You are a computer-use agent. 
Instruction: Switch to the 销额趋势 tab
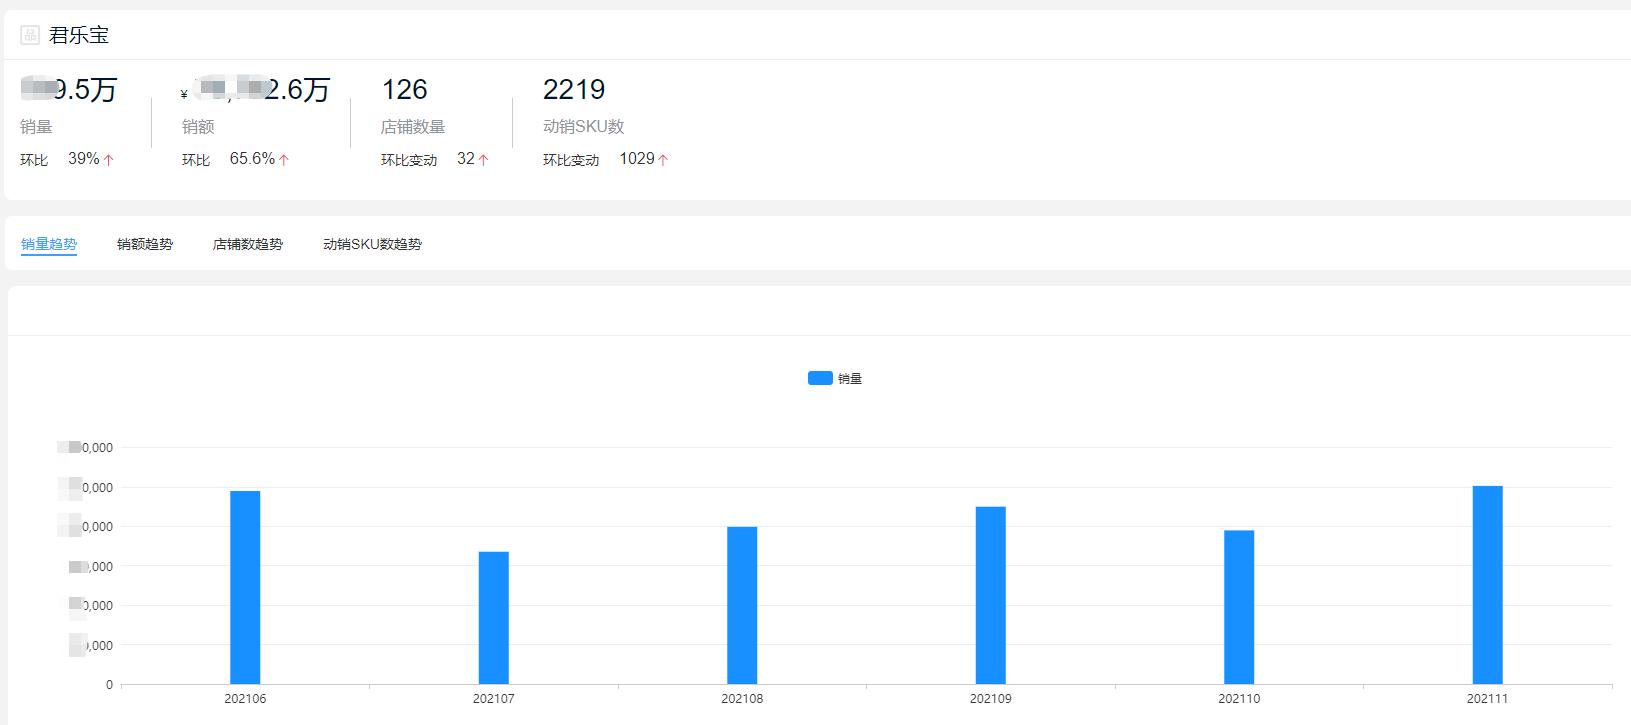tap(145, 244)
